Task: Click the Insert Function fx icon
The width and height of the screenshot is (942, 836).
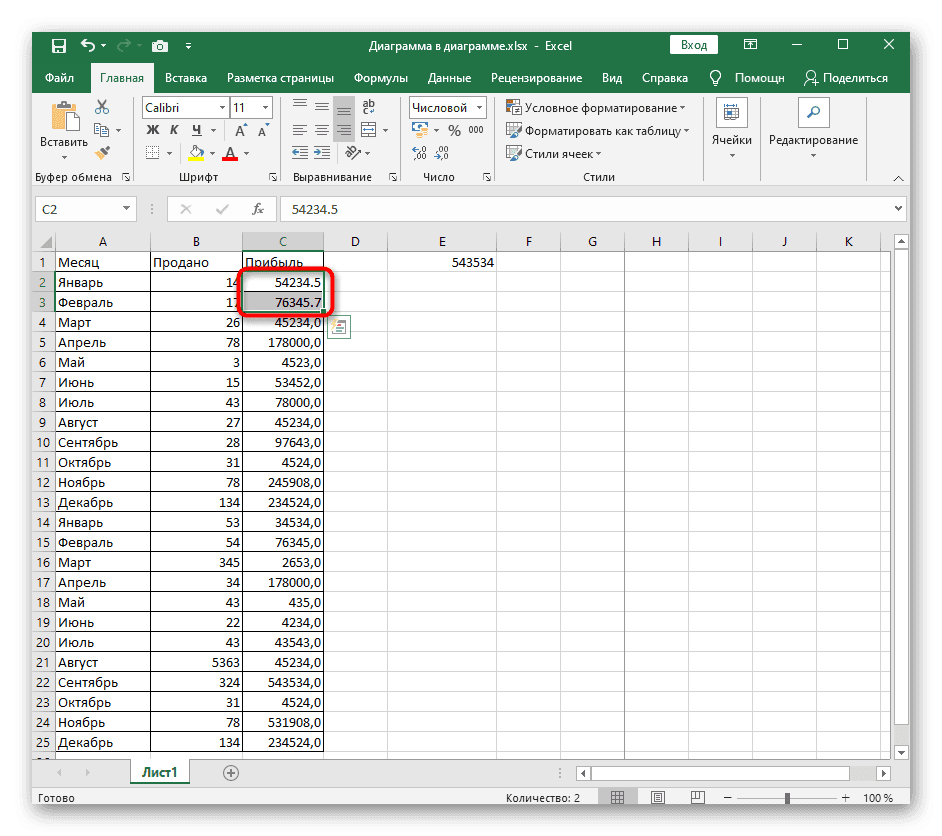Action: tap(257, 209)
